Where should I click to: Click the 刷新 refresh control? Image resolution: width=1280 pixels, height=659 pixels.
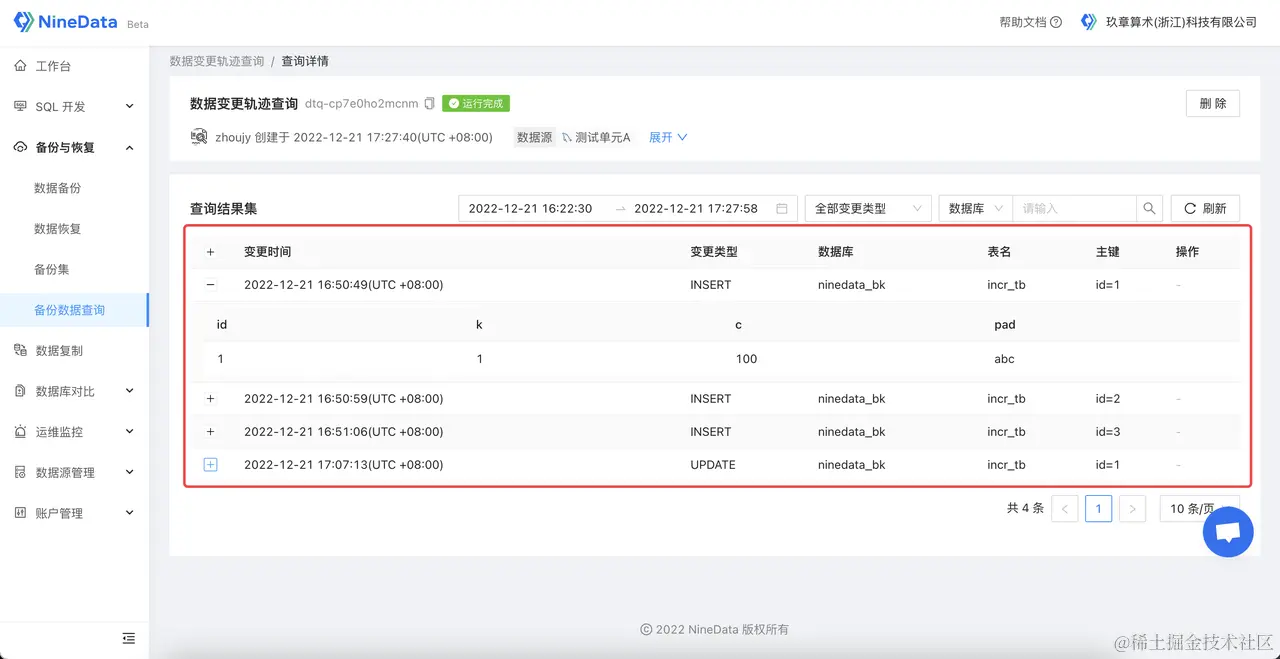tap(1205, 208)
